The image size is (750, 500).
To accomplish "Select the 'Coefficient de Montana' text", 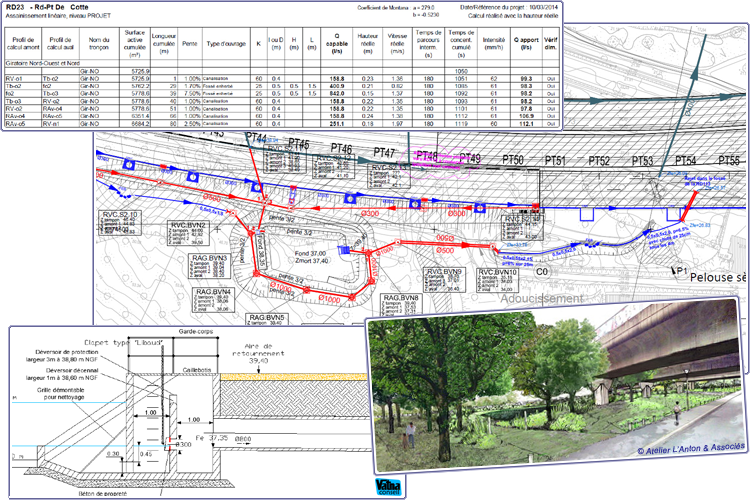I will pyautogui.click(x=383, y=8).
